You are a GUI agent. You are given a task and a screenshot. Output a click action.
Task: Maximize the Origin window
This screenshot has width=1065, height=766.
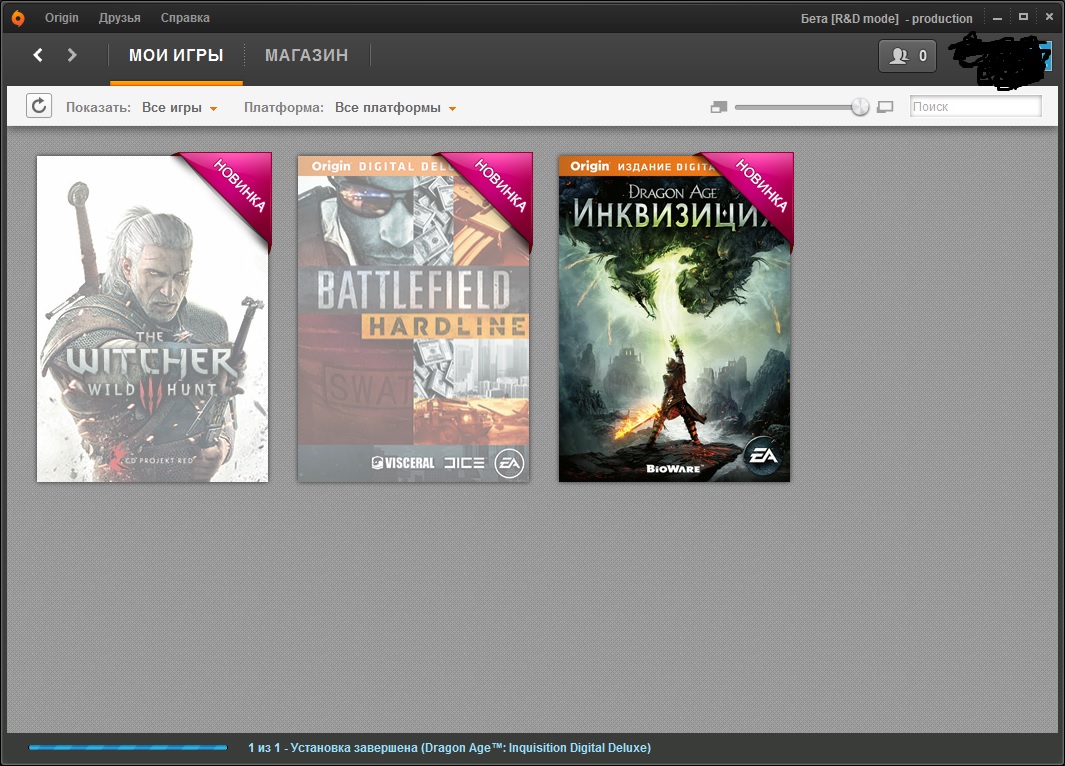click(x=1023, y=17)
